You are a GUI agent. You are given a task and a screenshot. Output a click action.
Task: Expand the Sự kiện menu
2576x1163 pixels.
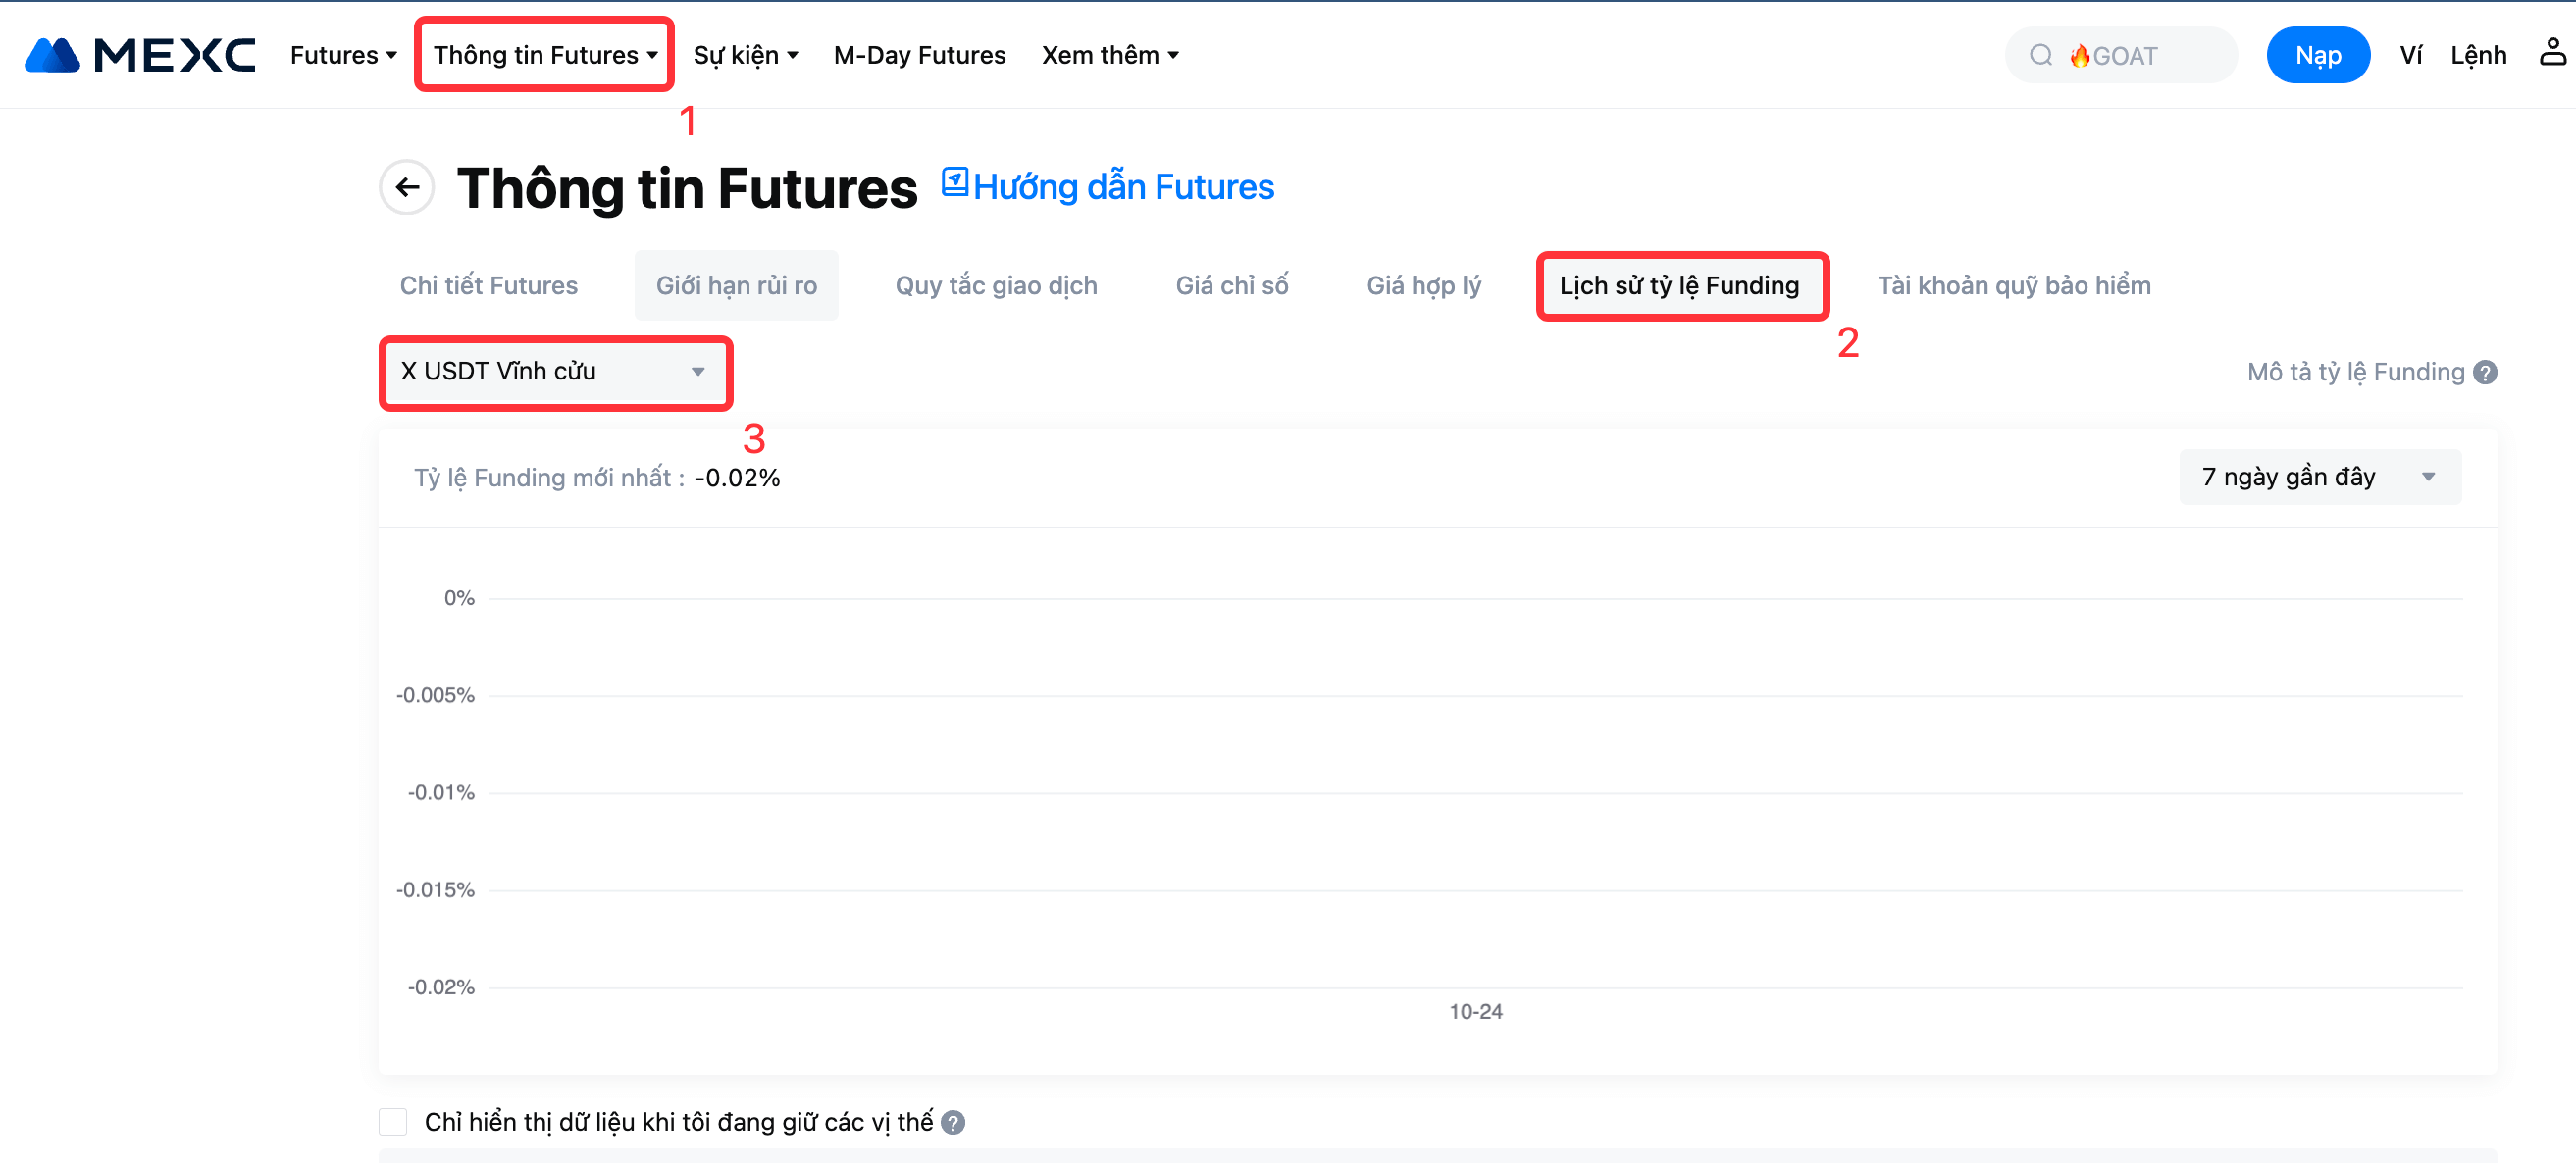point(745,55)
